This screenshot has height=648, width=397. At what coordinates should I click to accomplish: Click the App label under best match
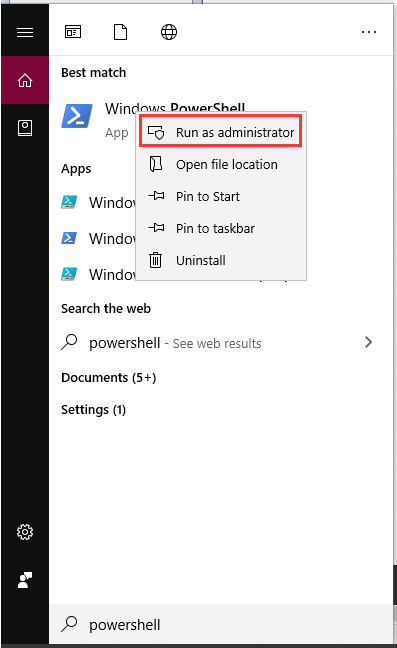click(x=116, y=133)
